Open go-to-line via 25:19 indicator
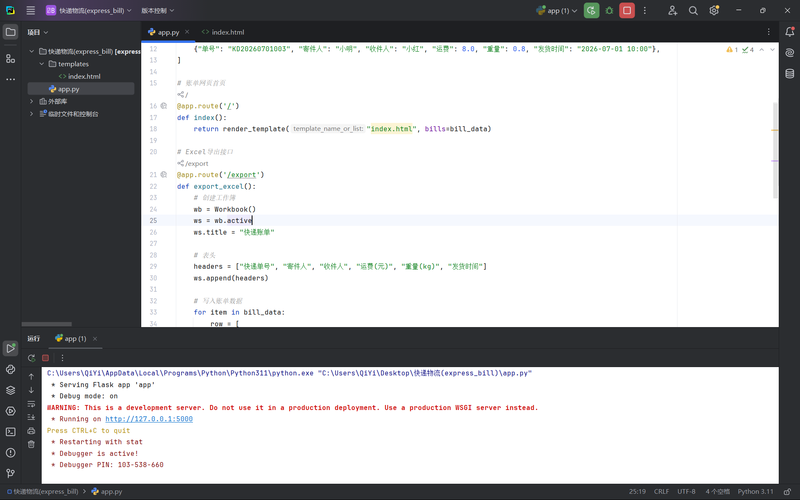 click(637, 492)
